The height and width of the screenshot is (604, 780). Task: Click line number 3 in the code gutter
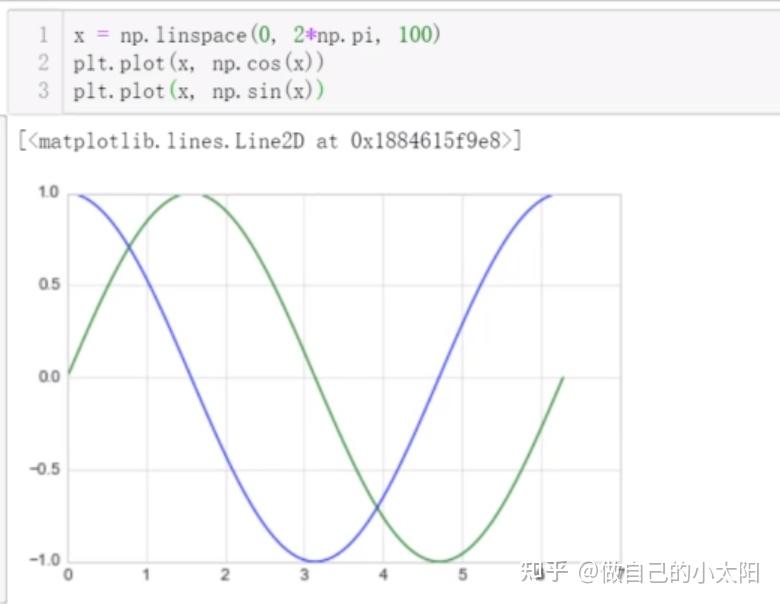(43, 91)
